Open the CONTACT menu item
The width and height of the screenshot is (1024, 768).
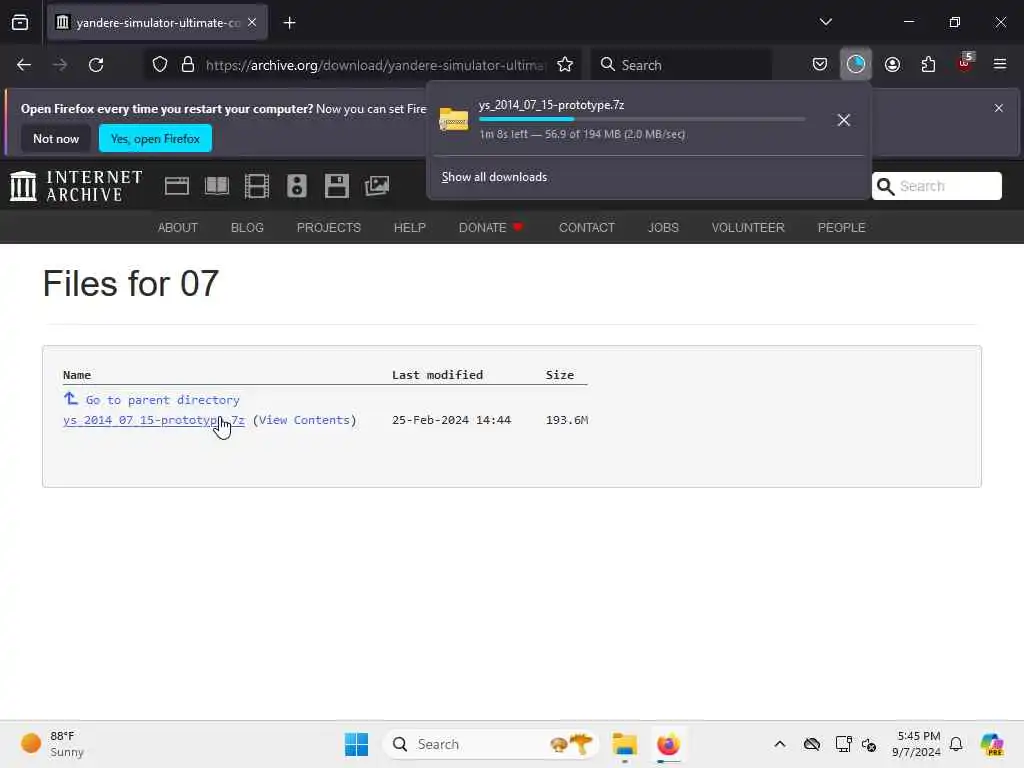(x=586, y=227)
